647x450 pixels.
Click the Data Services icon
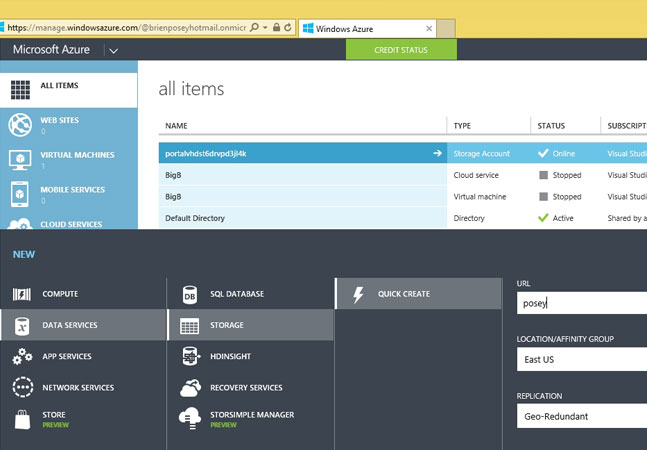coord(22,325)
